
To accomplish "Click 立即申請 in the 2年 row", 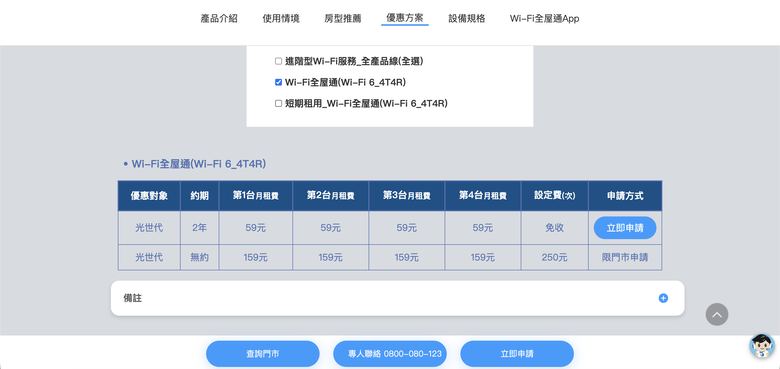I will (x=625, y=228).
